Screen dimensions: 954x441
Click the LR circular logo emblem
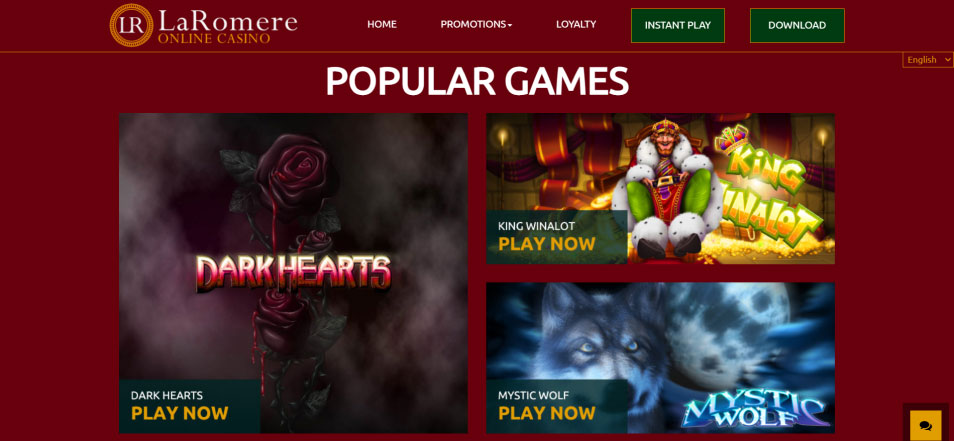click(x=131, y=25)
